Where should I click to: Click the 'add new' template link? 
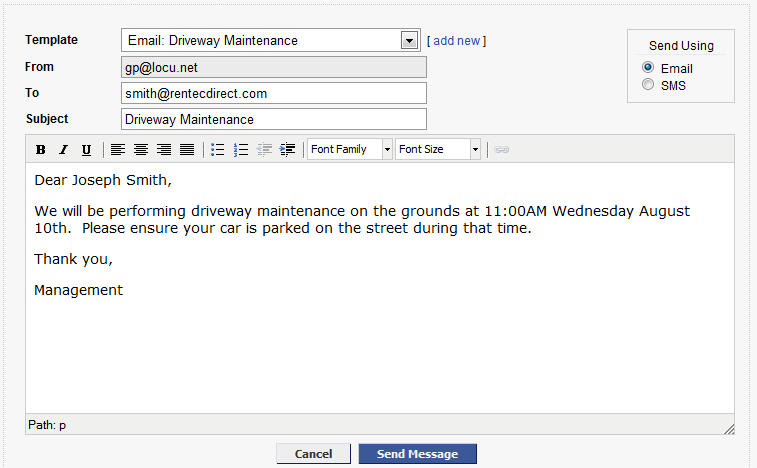(x=456, y=41)
